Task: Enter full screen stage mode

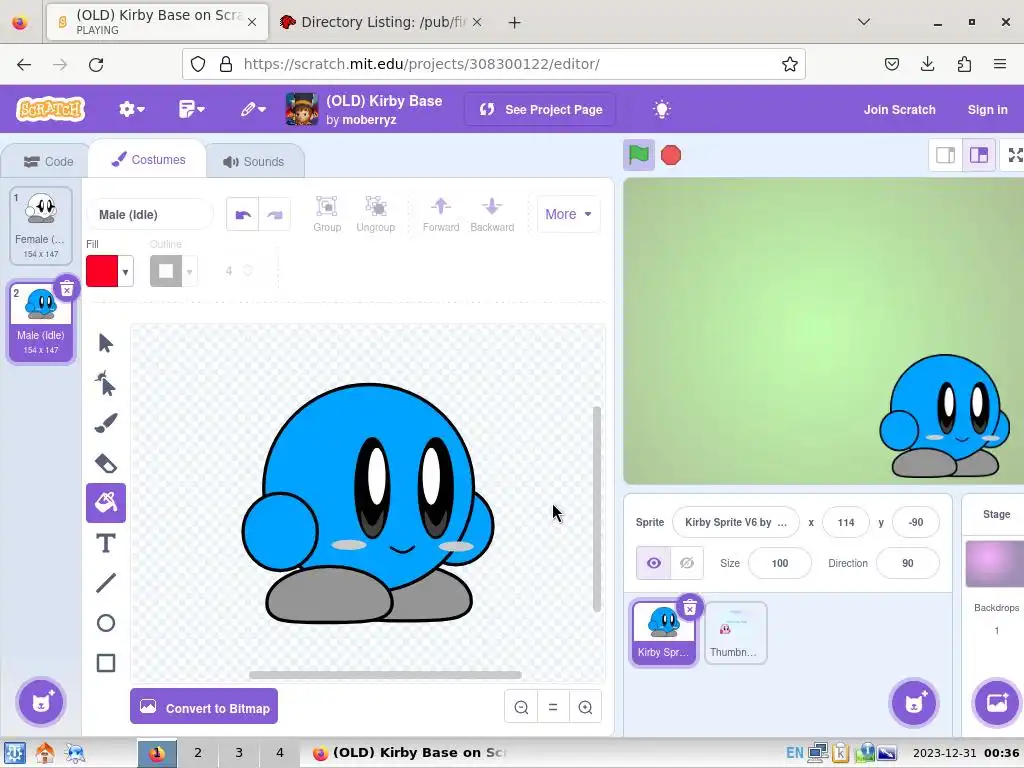Action: (1014, 155)
